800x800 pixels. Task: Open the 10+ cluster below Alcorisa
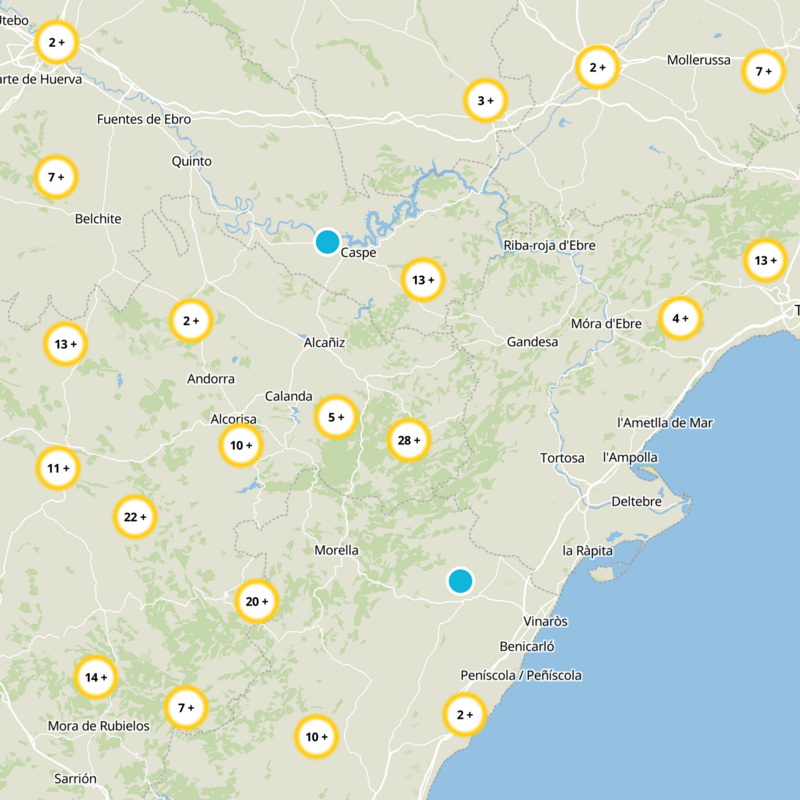tap(241, 445)
